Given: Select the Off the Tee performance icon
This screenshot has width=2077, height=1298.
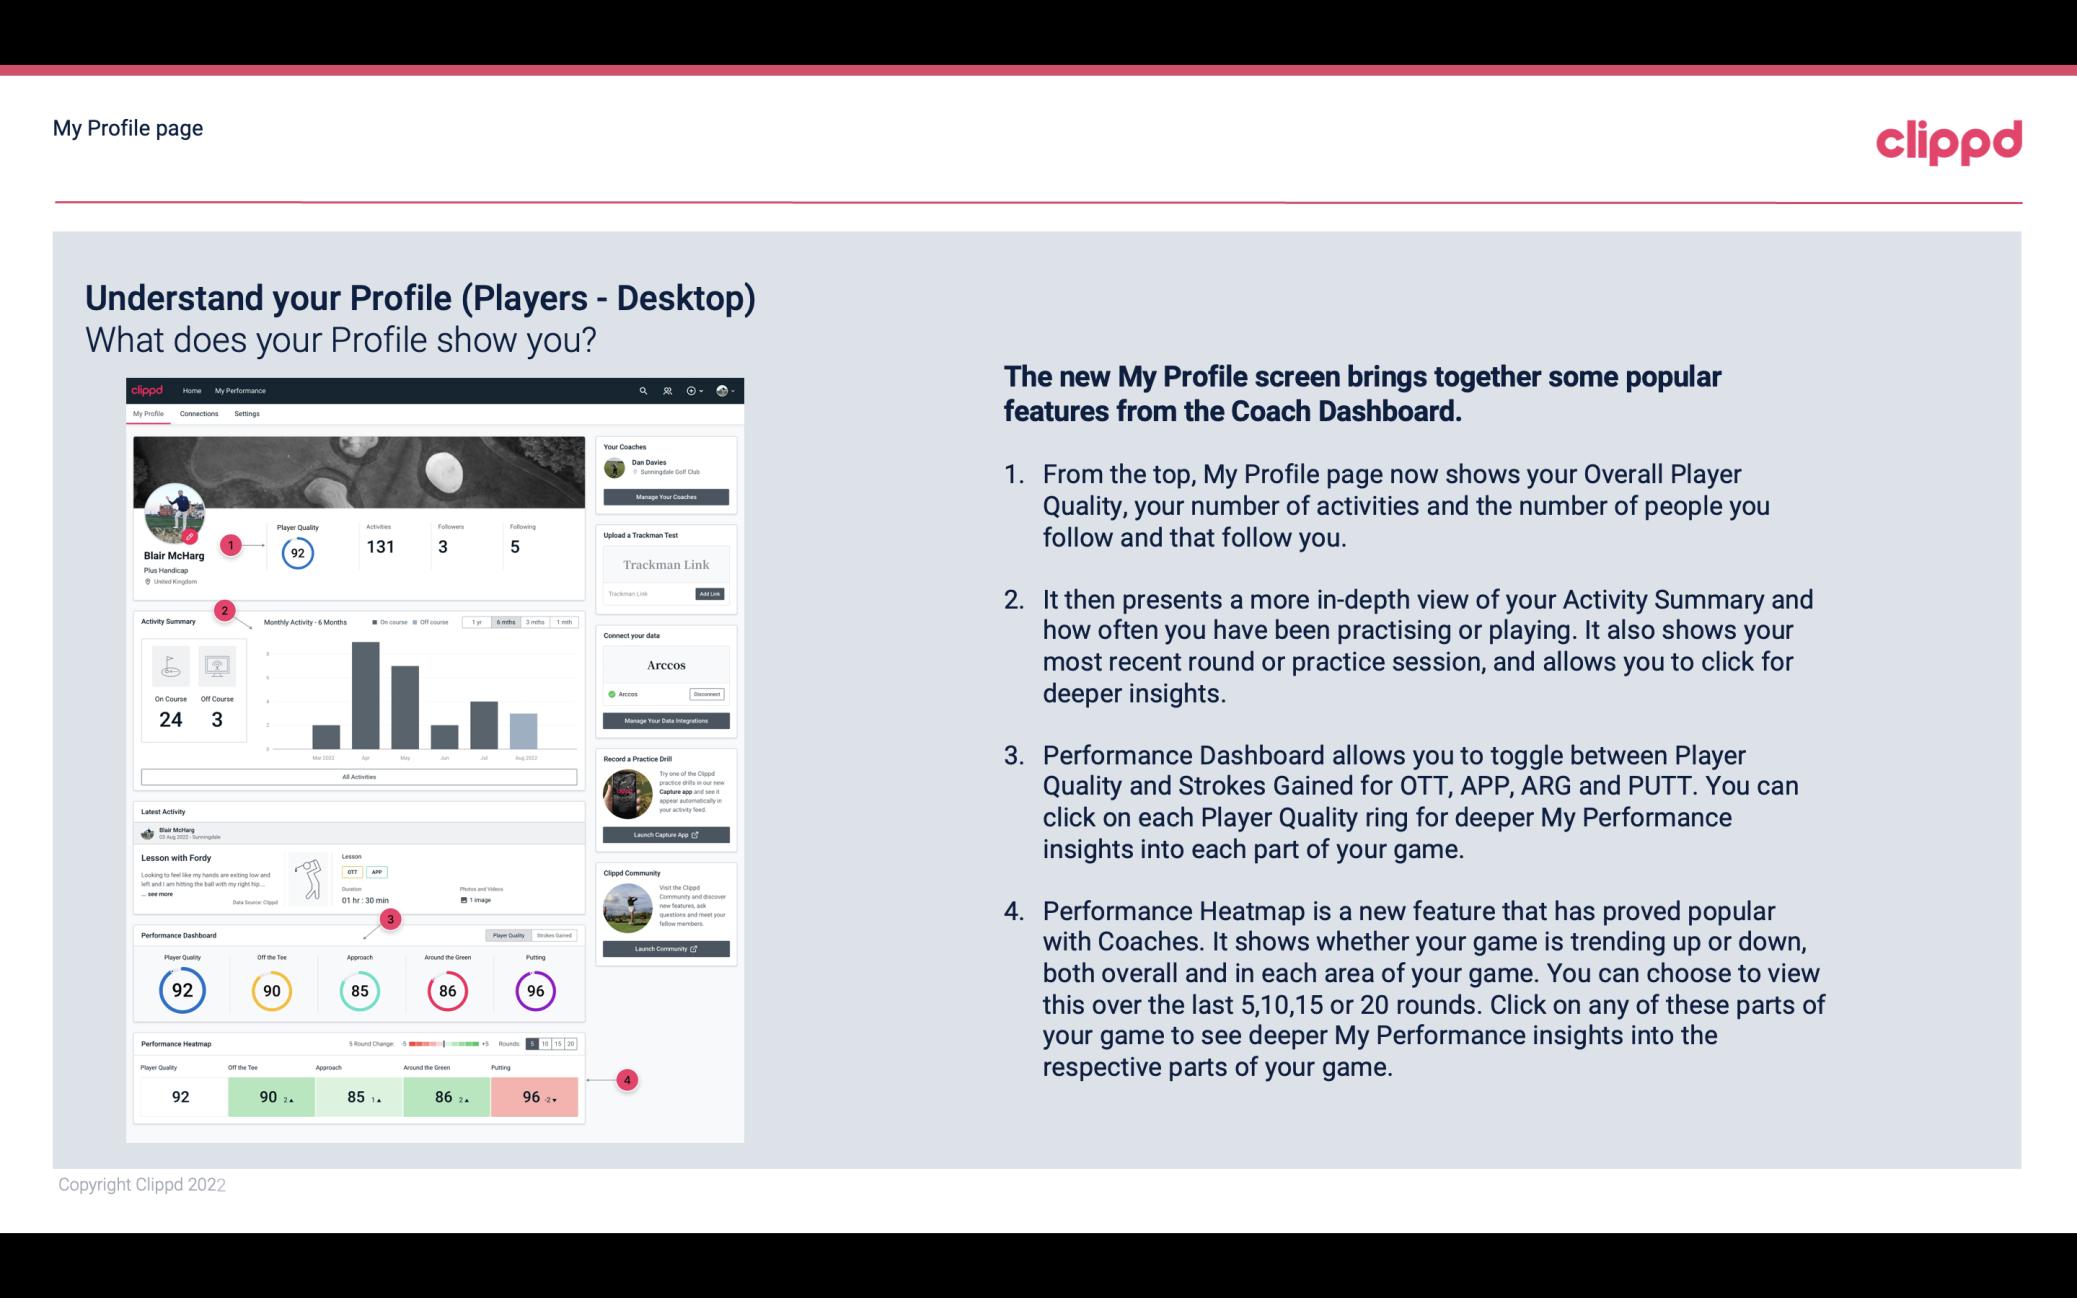Looking at the screenshot, I should click(x=272, y=990).
